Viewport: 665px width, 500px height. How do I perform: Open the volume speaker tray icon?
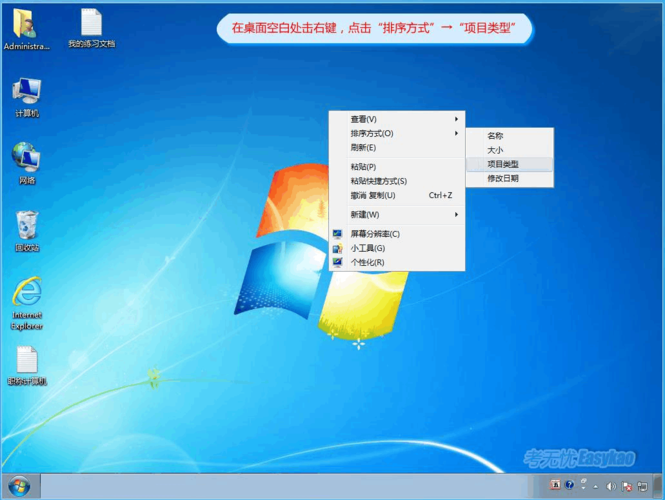tap(611, 486)
